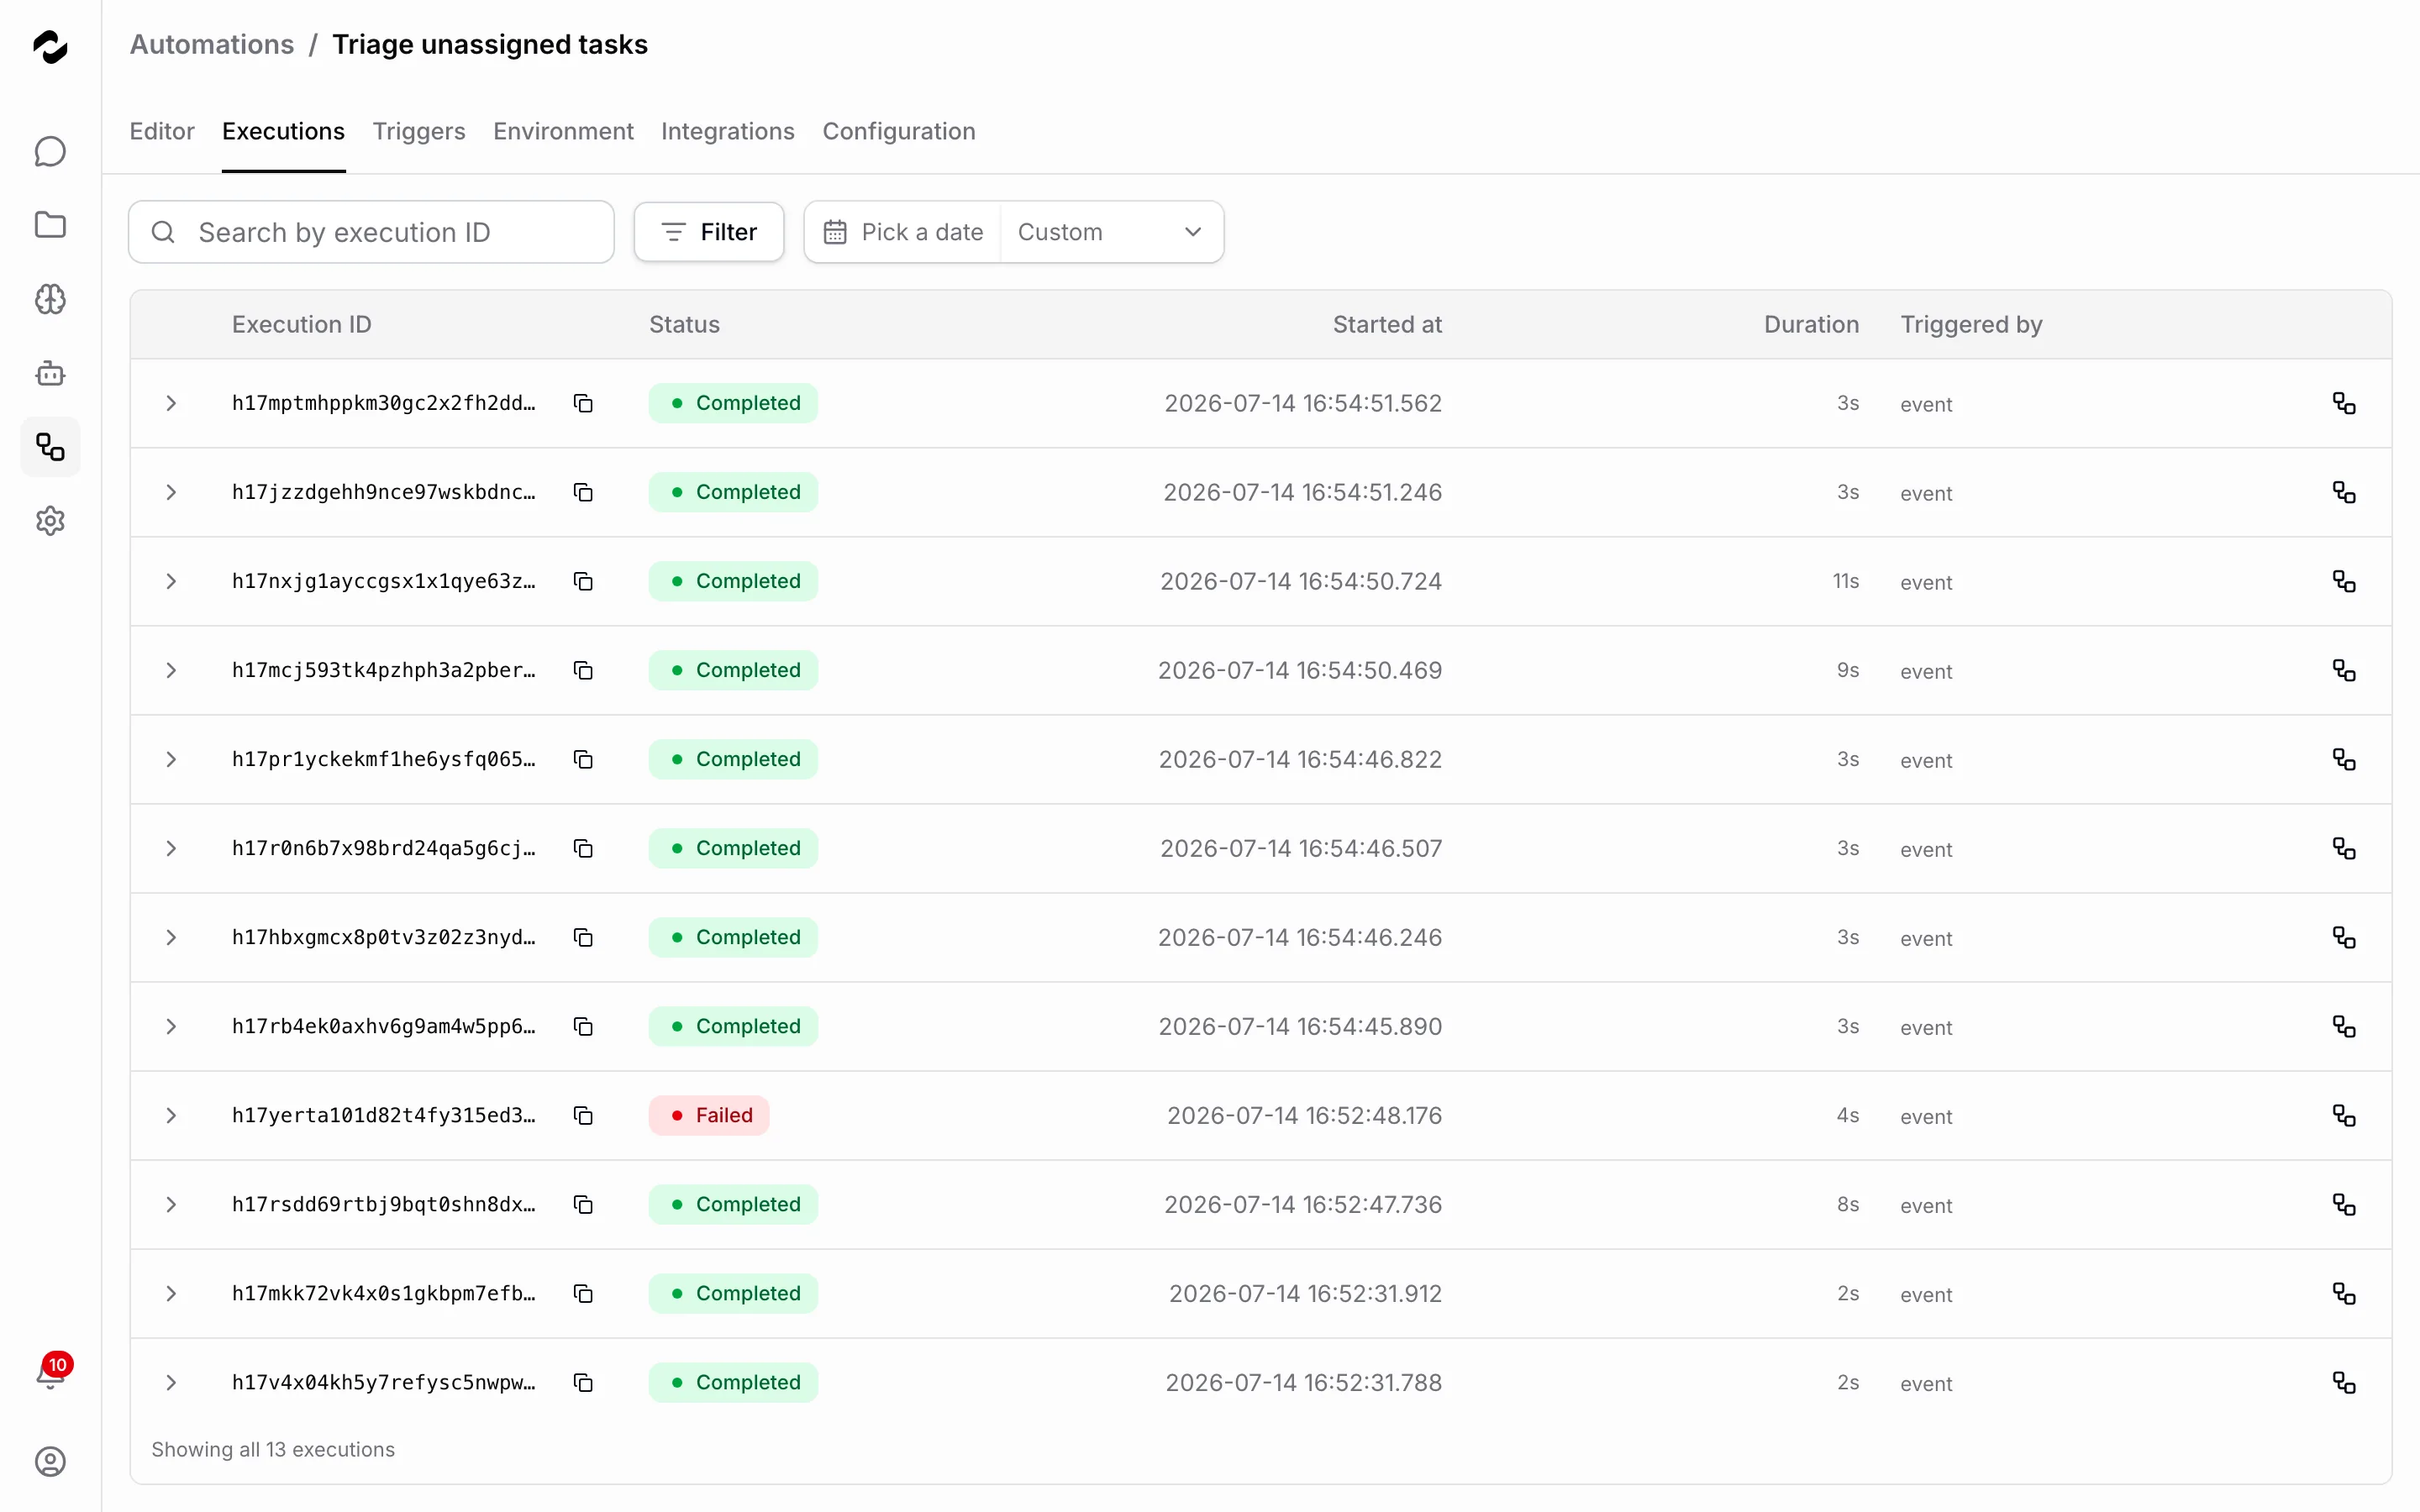
Task: Copy execution ID h17mkk72vk4x0s1gkbpm7efb
Action: (583, 1293)
